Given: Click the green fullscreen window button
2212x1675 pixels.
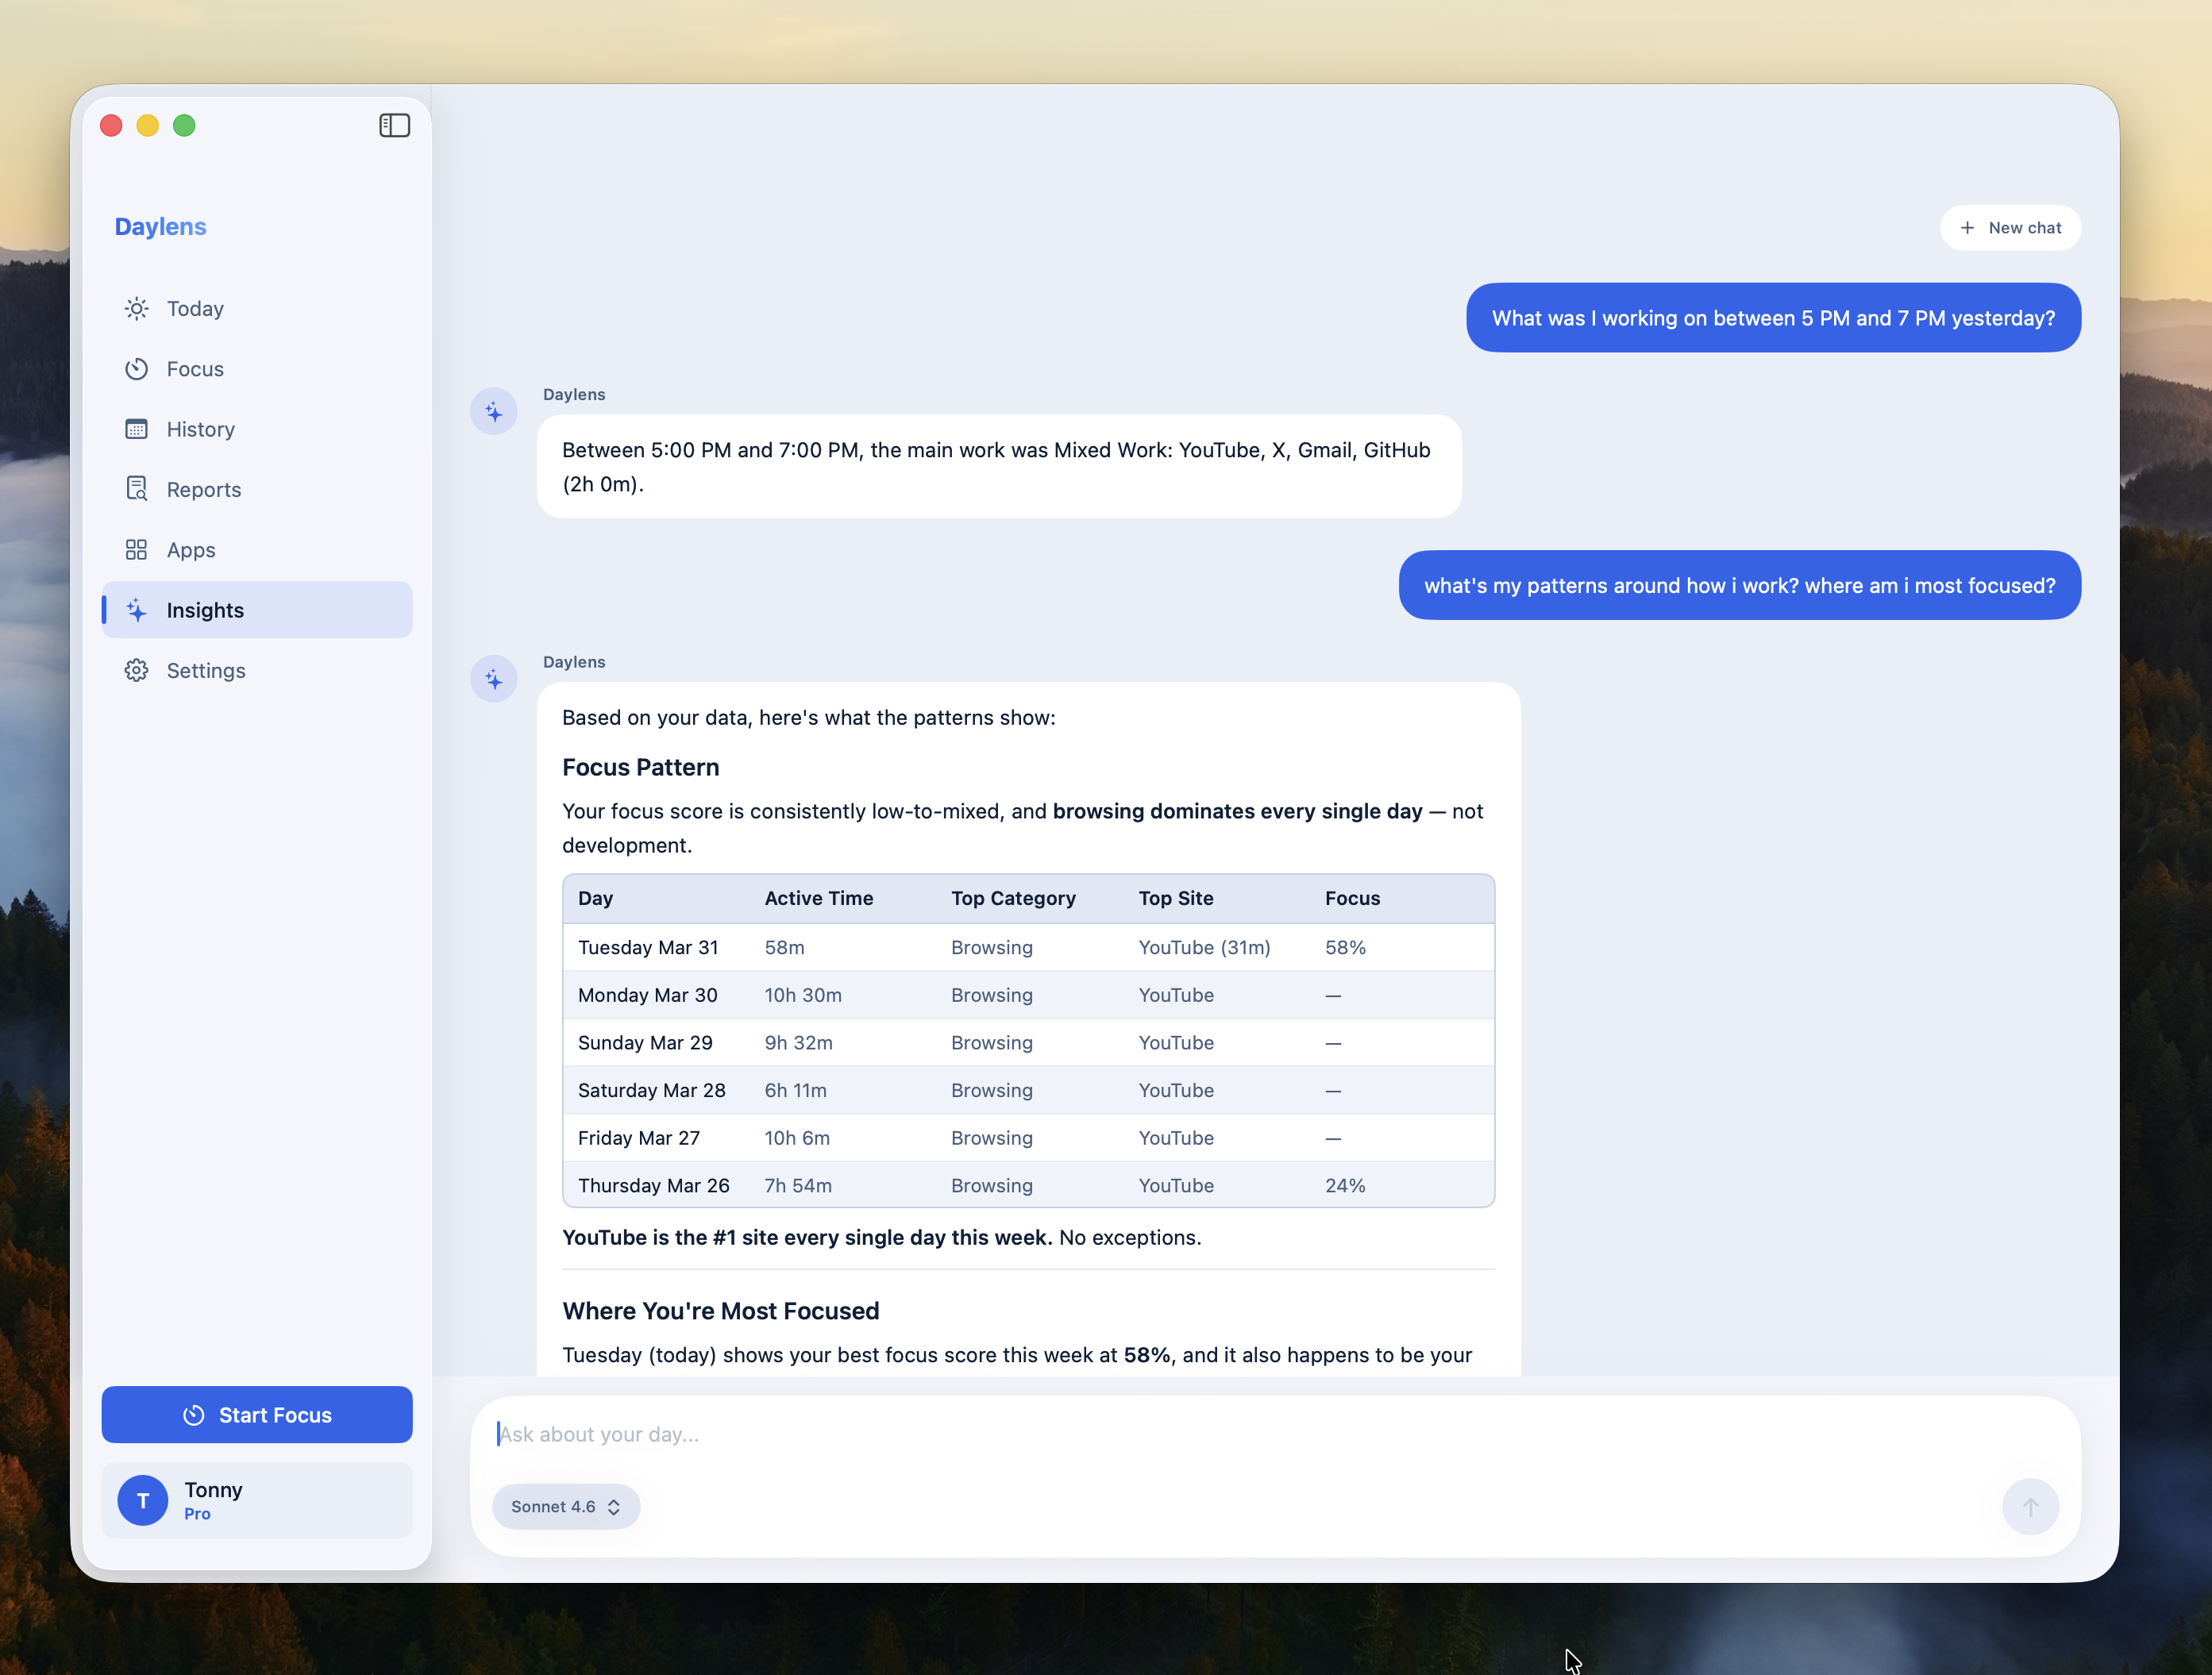Looking at the screenshot, I should (184, 125).
